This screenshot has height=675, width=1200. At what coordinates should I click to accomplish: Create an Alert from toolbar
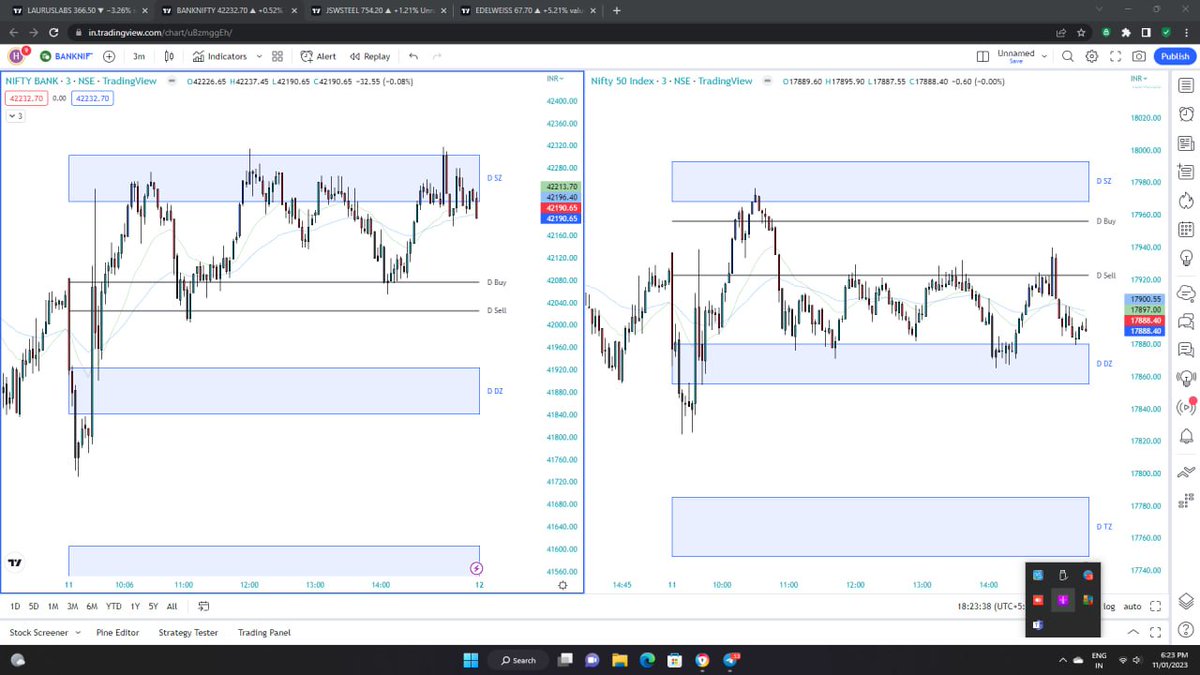click(x=317, y=57)
